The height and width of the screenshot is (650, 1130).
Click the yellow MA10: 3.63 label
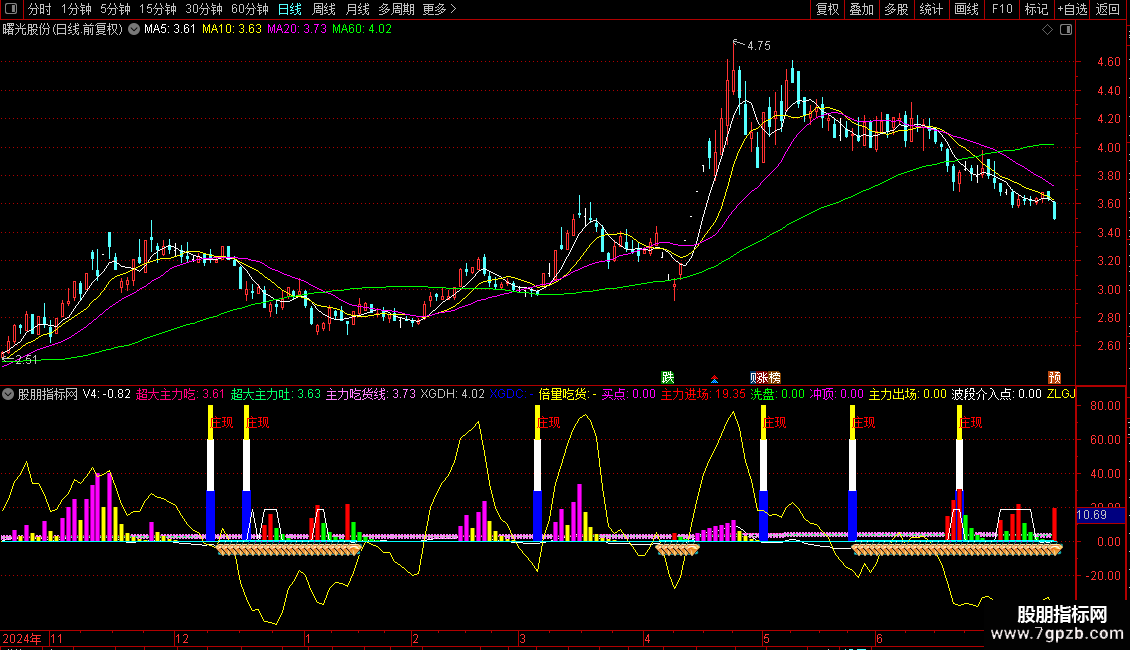232,30
